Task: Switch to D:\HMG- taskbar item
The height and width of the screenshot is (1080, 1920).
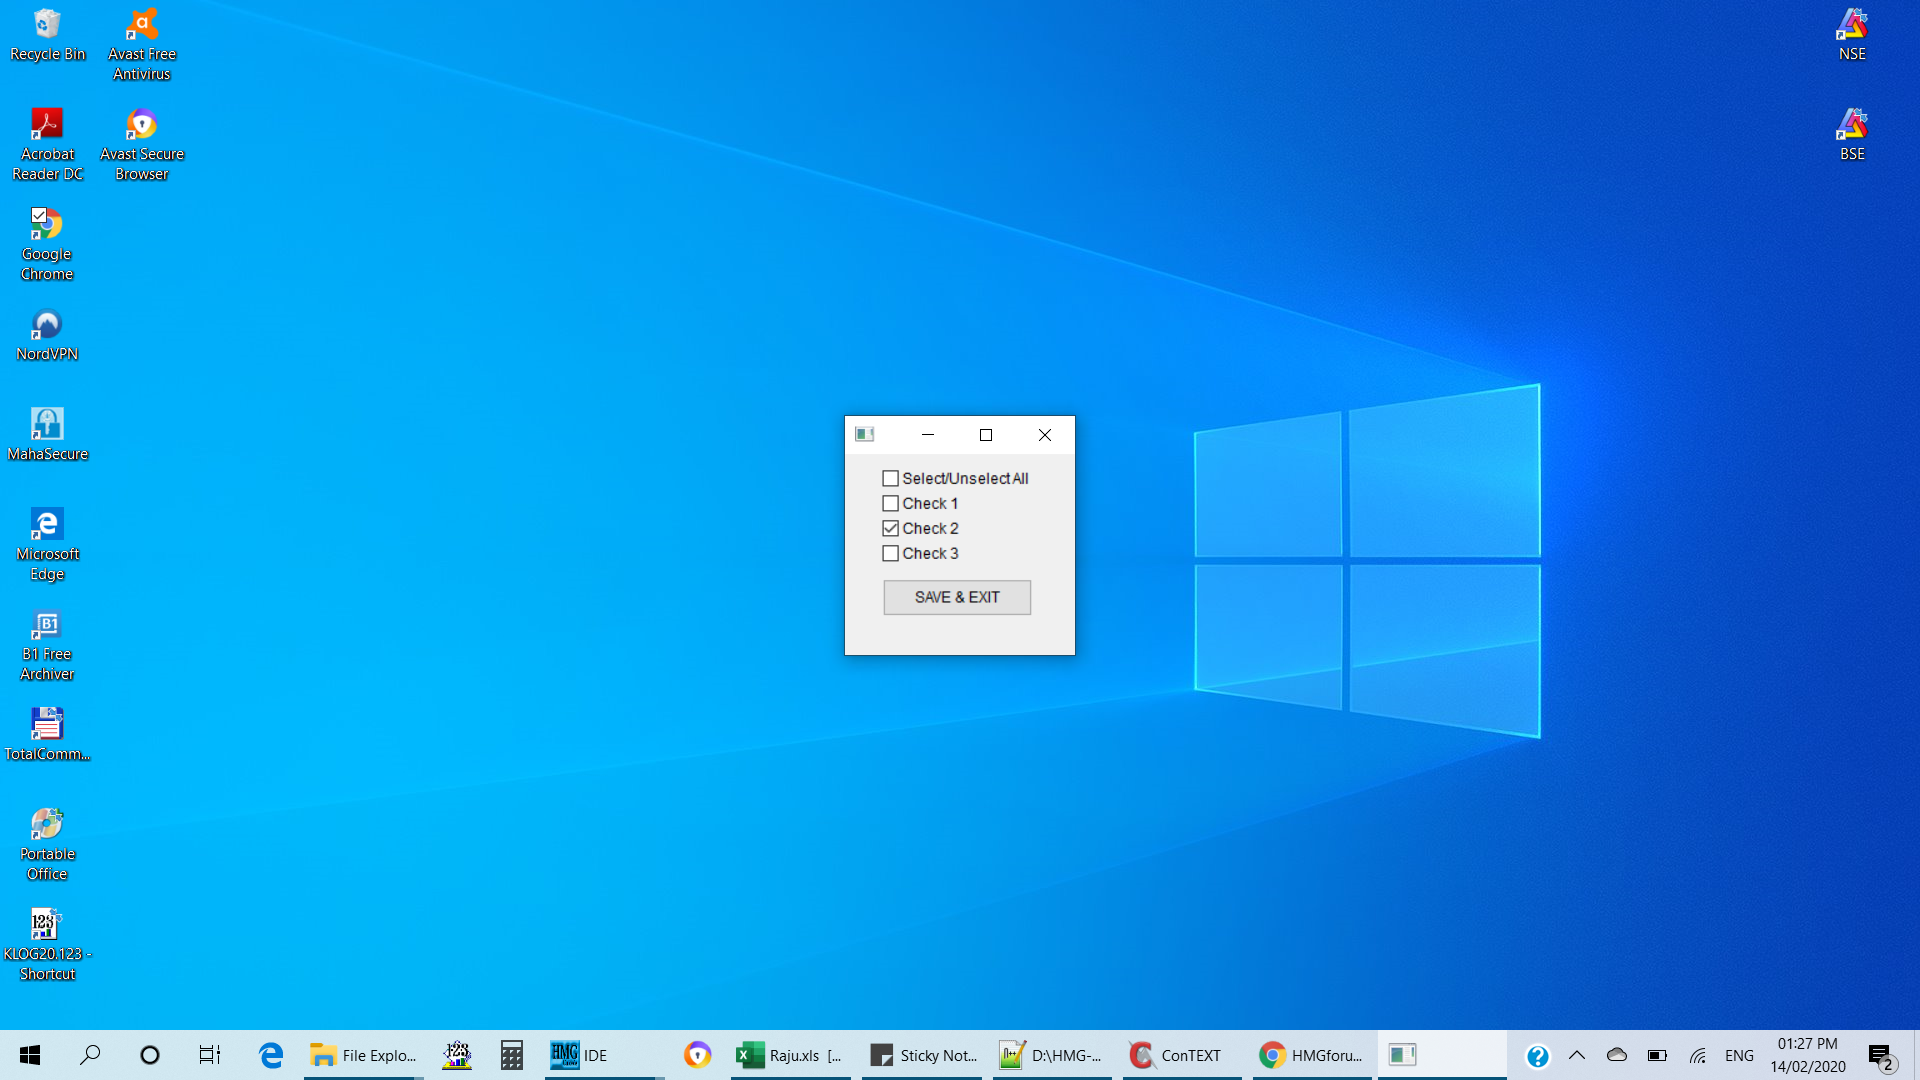Action: (x=1052, y=1055)
